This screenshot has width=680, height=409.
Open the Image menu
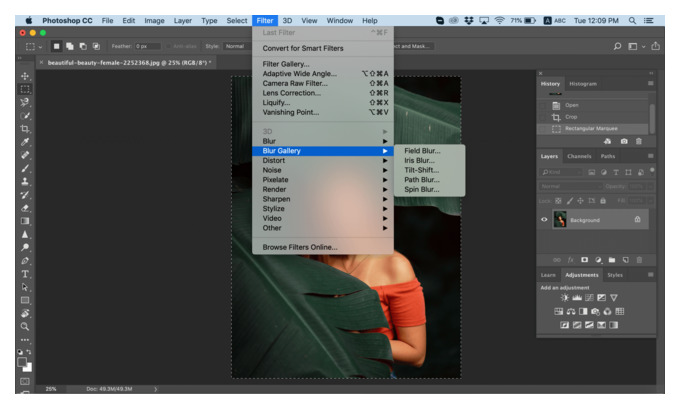(154, 20)
